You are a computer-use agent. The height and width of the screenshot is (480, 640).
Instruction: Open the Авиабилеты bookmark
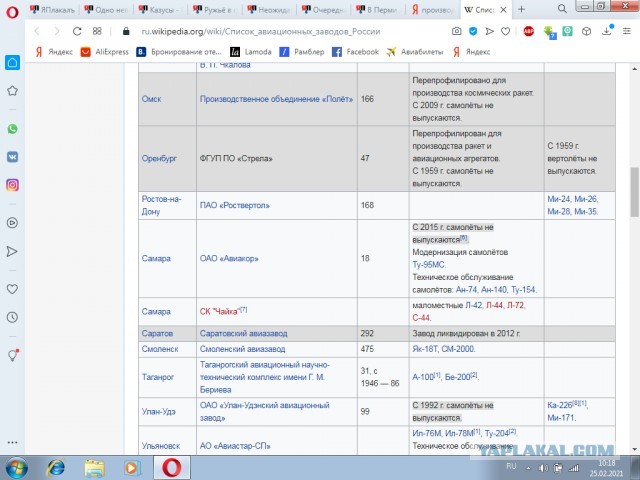pos(414,52)
